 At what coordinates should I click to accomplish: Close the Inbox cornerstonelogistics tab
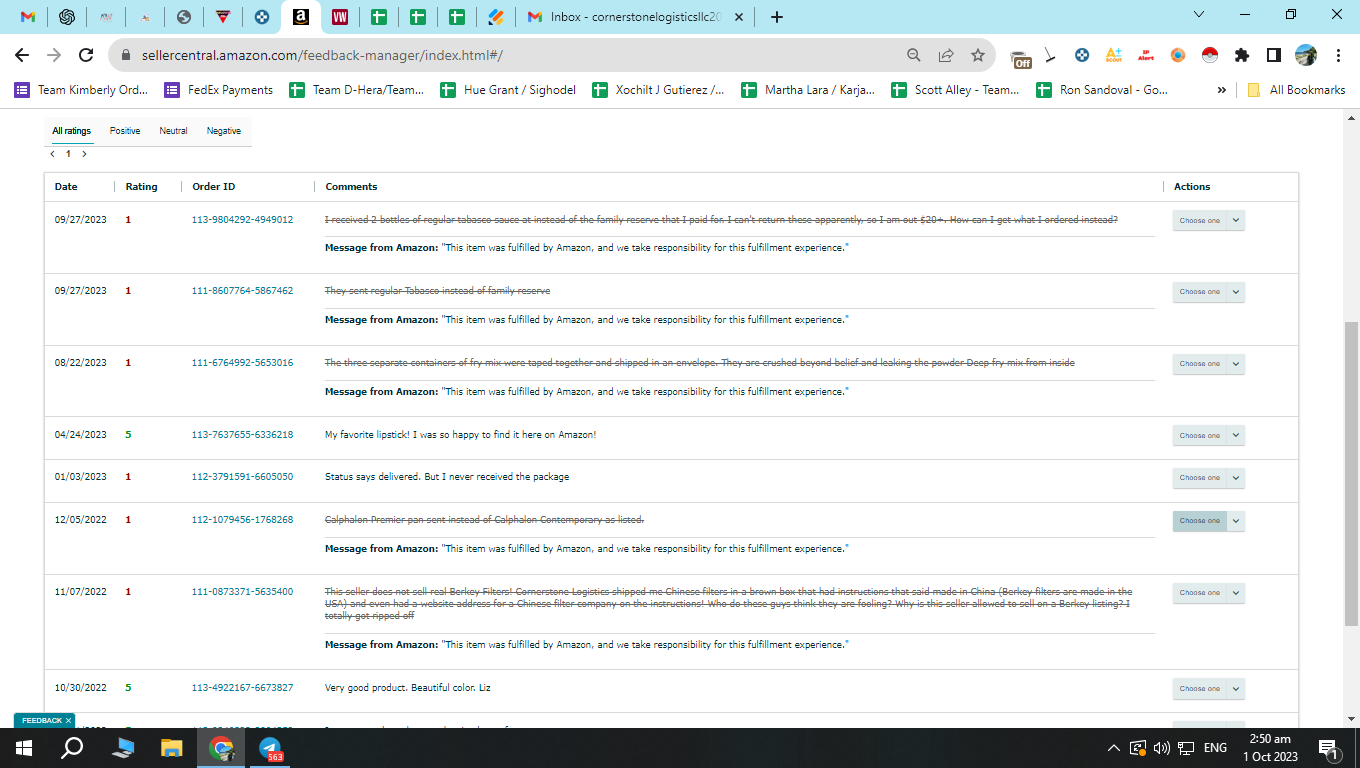coord(738,17)
